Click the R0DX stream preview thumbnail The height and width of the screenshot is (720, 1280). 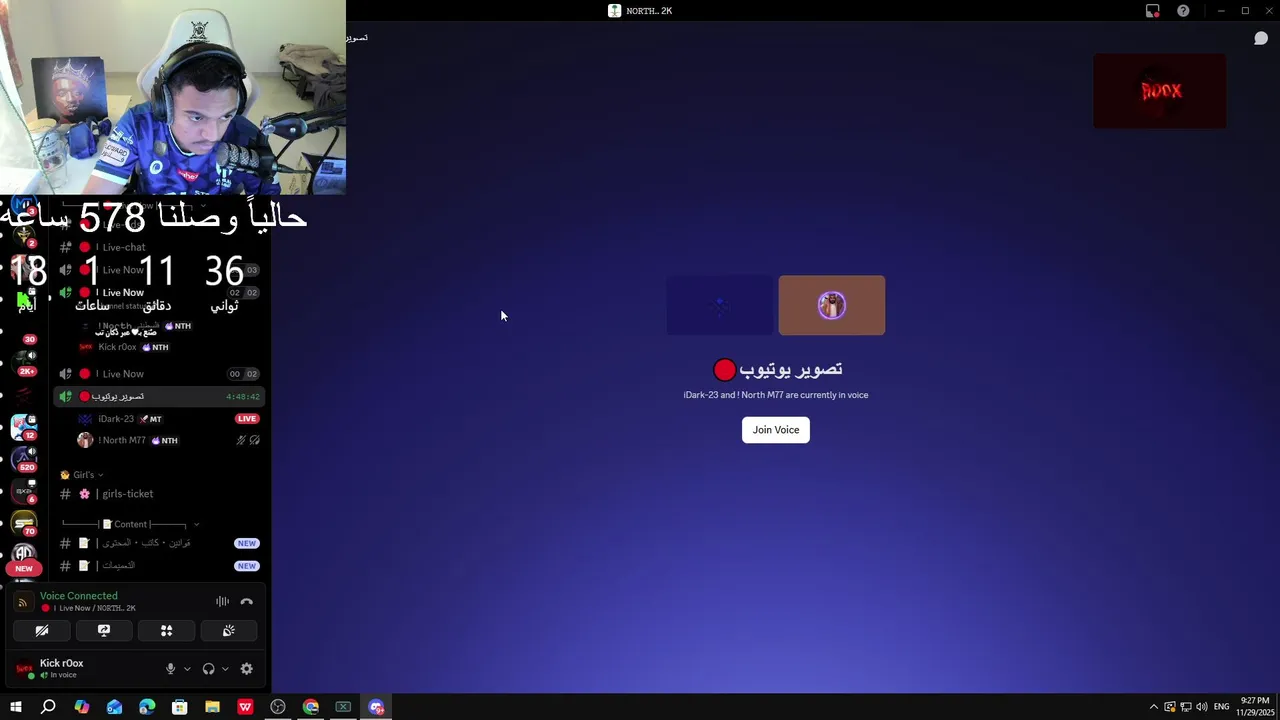1159,91
